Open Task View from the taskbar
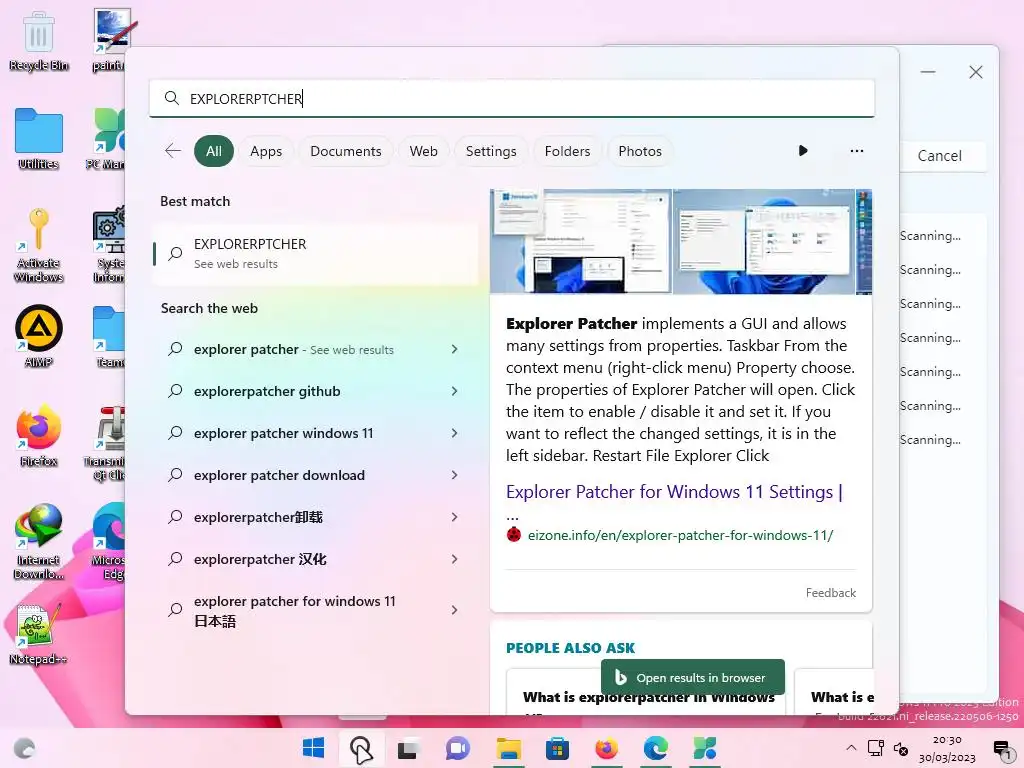This screenshot has width=1024, height=768. click(408, 748)
